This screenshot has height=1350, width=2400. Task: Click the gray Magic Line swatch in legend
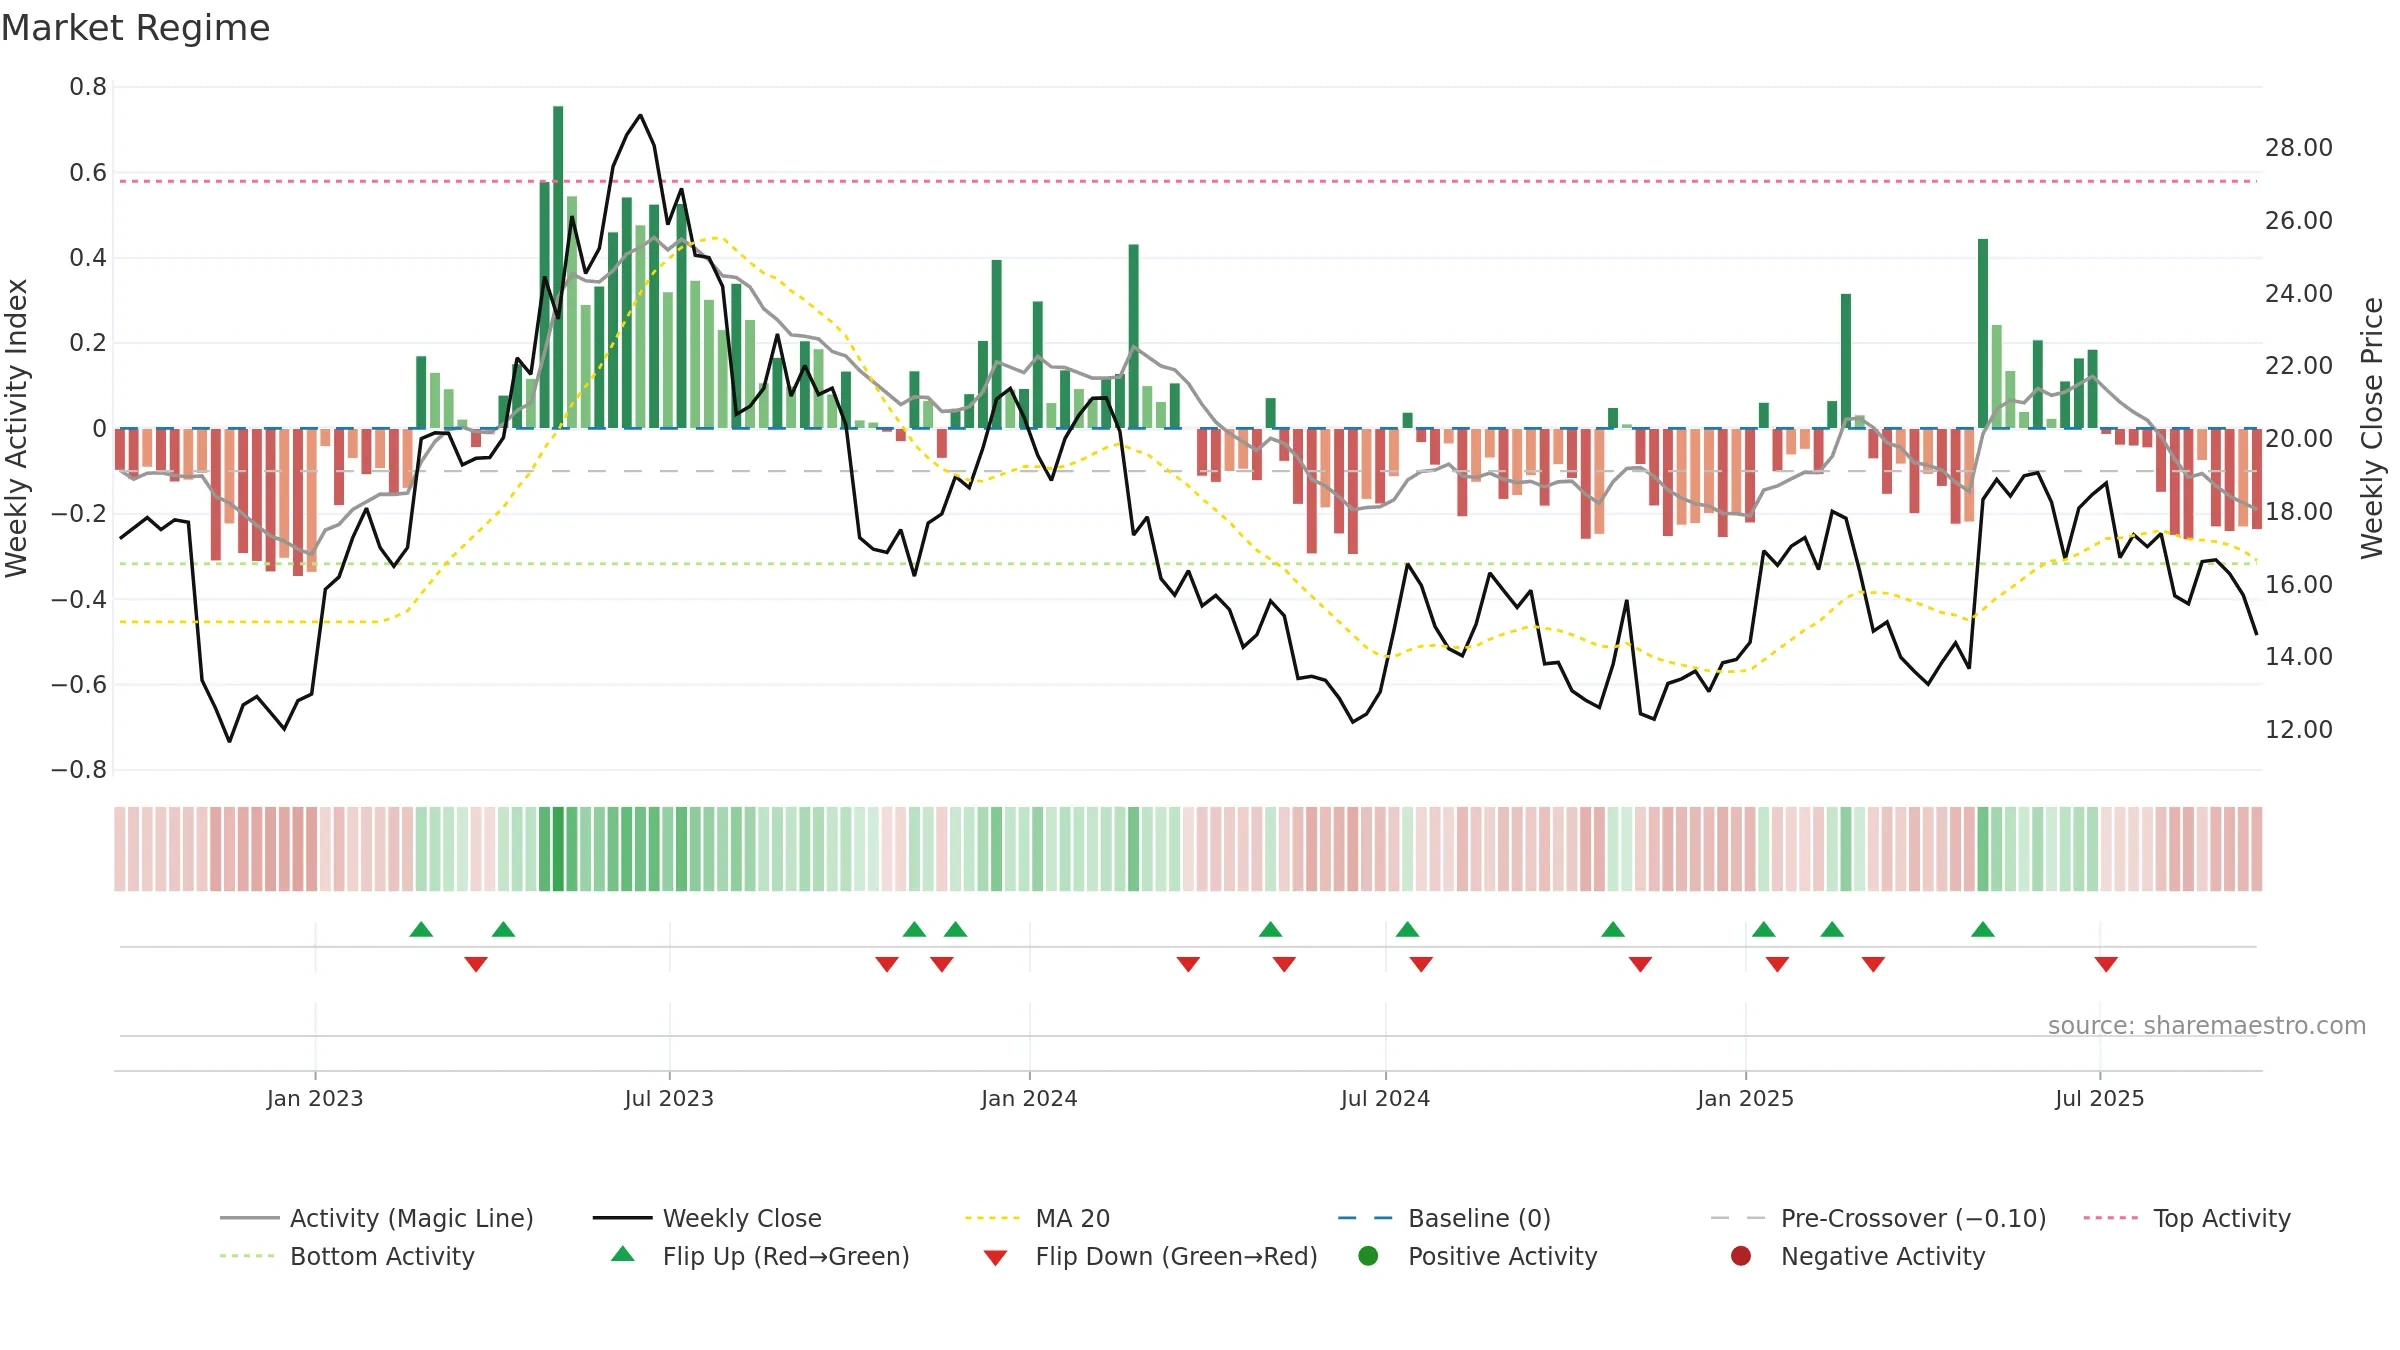click(249, 1218)
